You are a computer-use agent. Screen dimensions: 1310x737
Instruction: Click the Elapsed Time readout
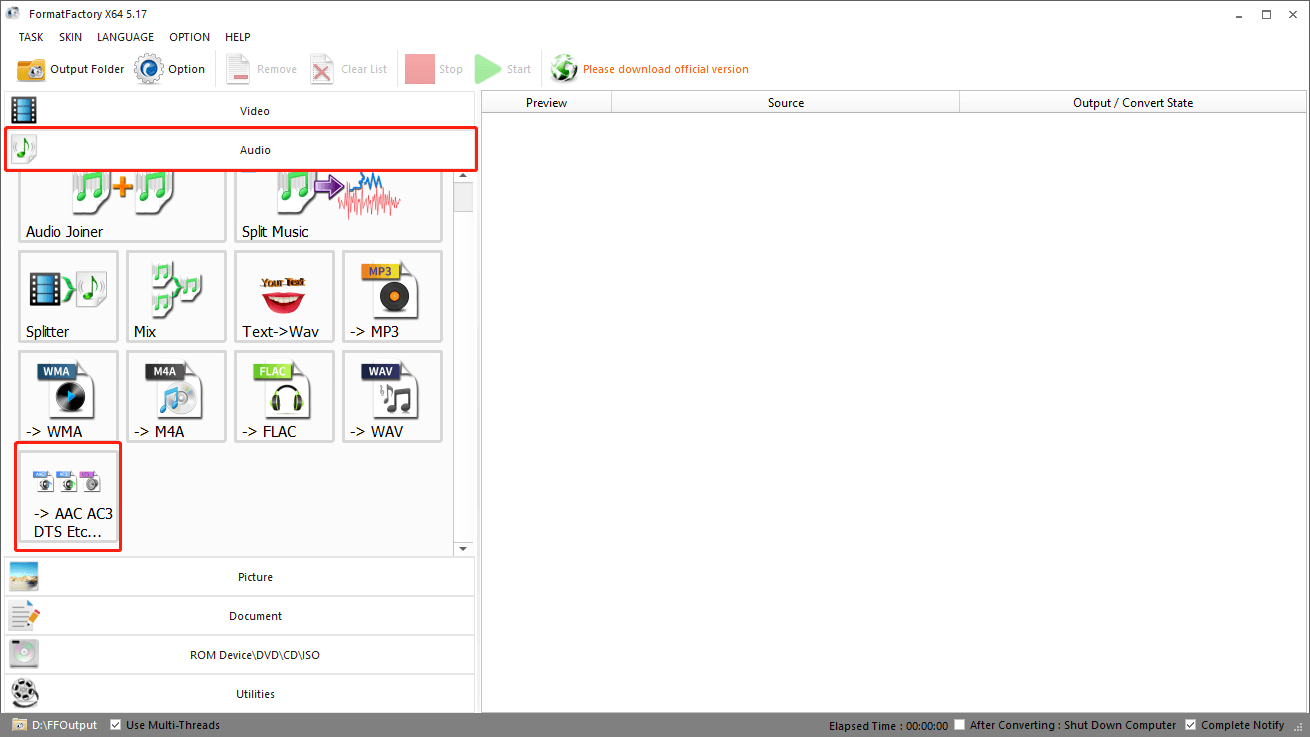(888, 725)
